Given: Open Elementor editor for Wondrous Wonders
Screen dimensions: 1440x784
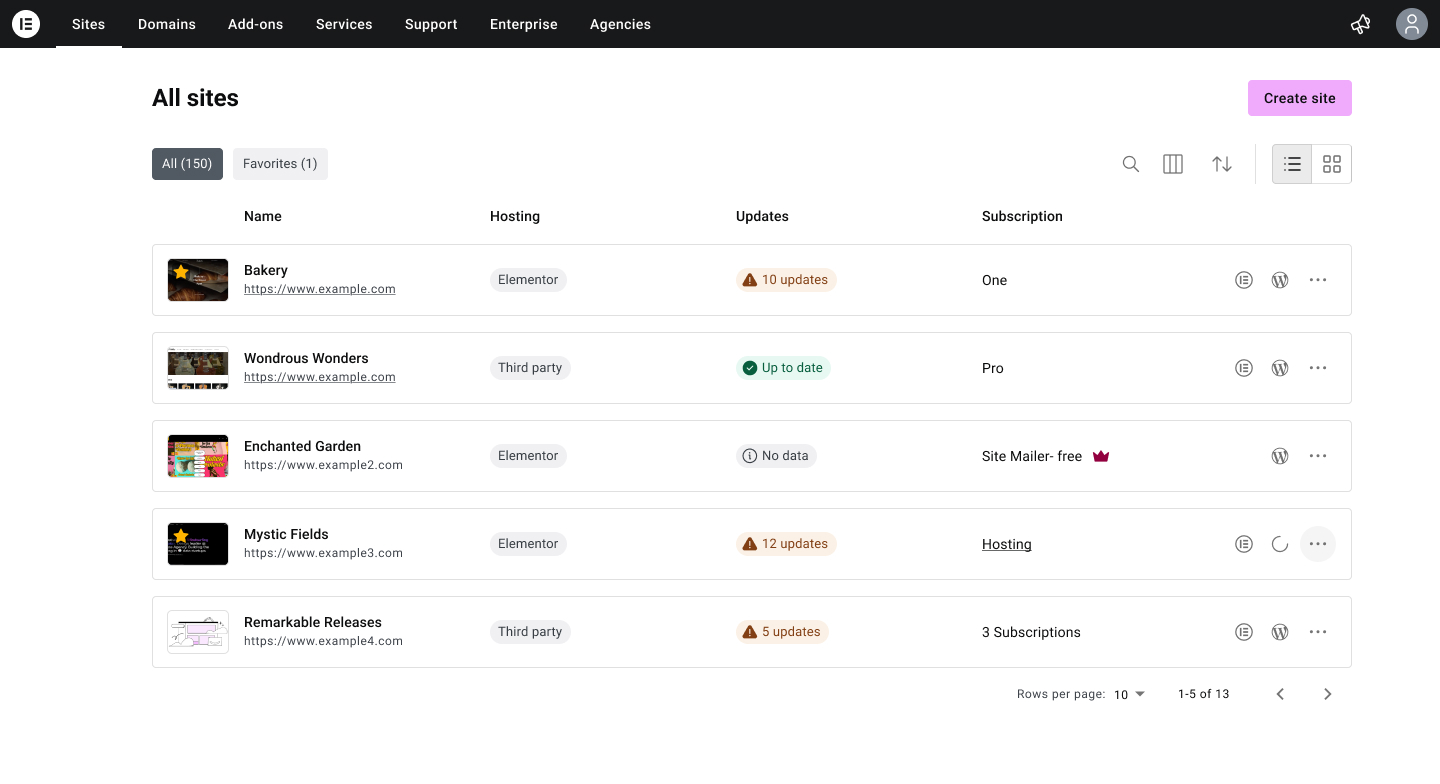Looking at the screenshot, I should (1244, 368).
